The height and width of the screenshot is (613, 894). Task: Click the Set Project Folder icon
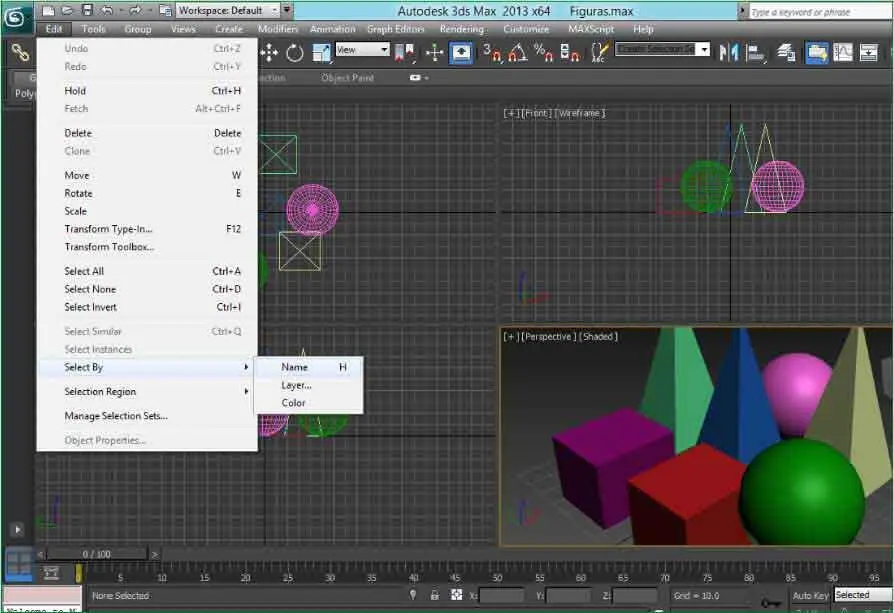(x=166, y=10)
